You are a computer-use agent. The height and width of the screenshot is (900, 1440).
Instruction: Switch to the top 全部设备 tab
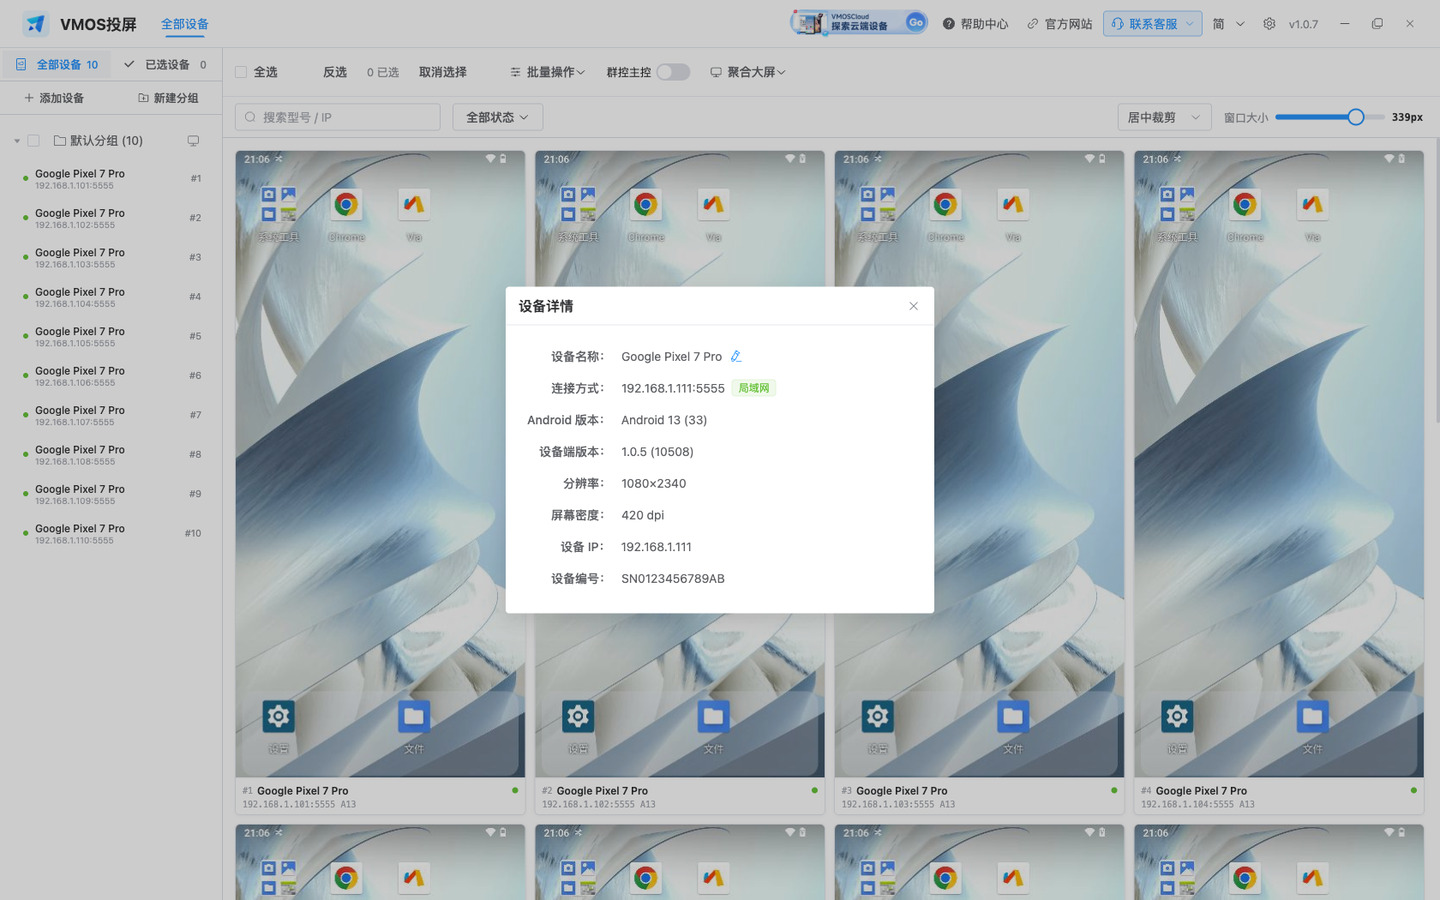pyautogui.click(x=185, y=24)
